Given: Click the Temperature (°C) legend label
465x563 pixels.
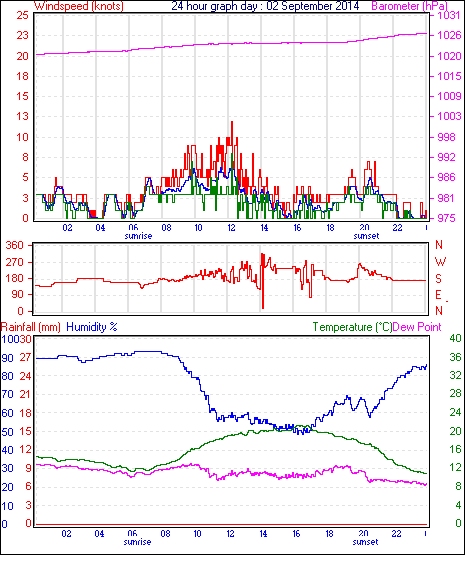Looking at the screenshot, I should pos(352,327).
